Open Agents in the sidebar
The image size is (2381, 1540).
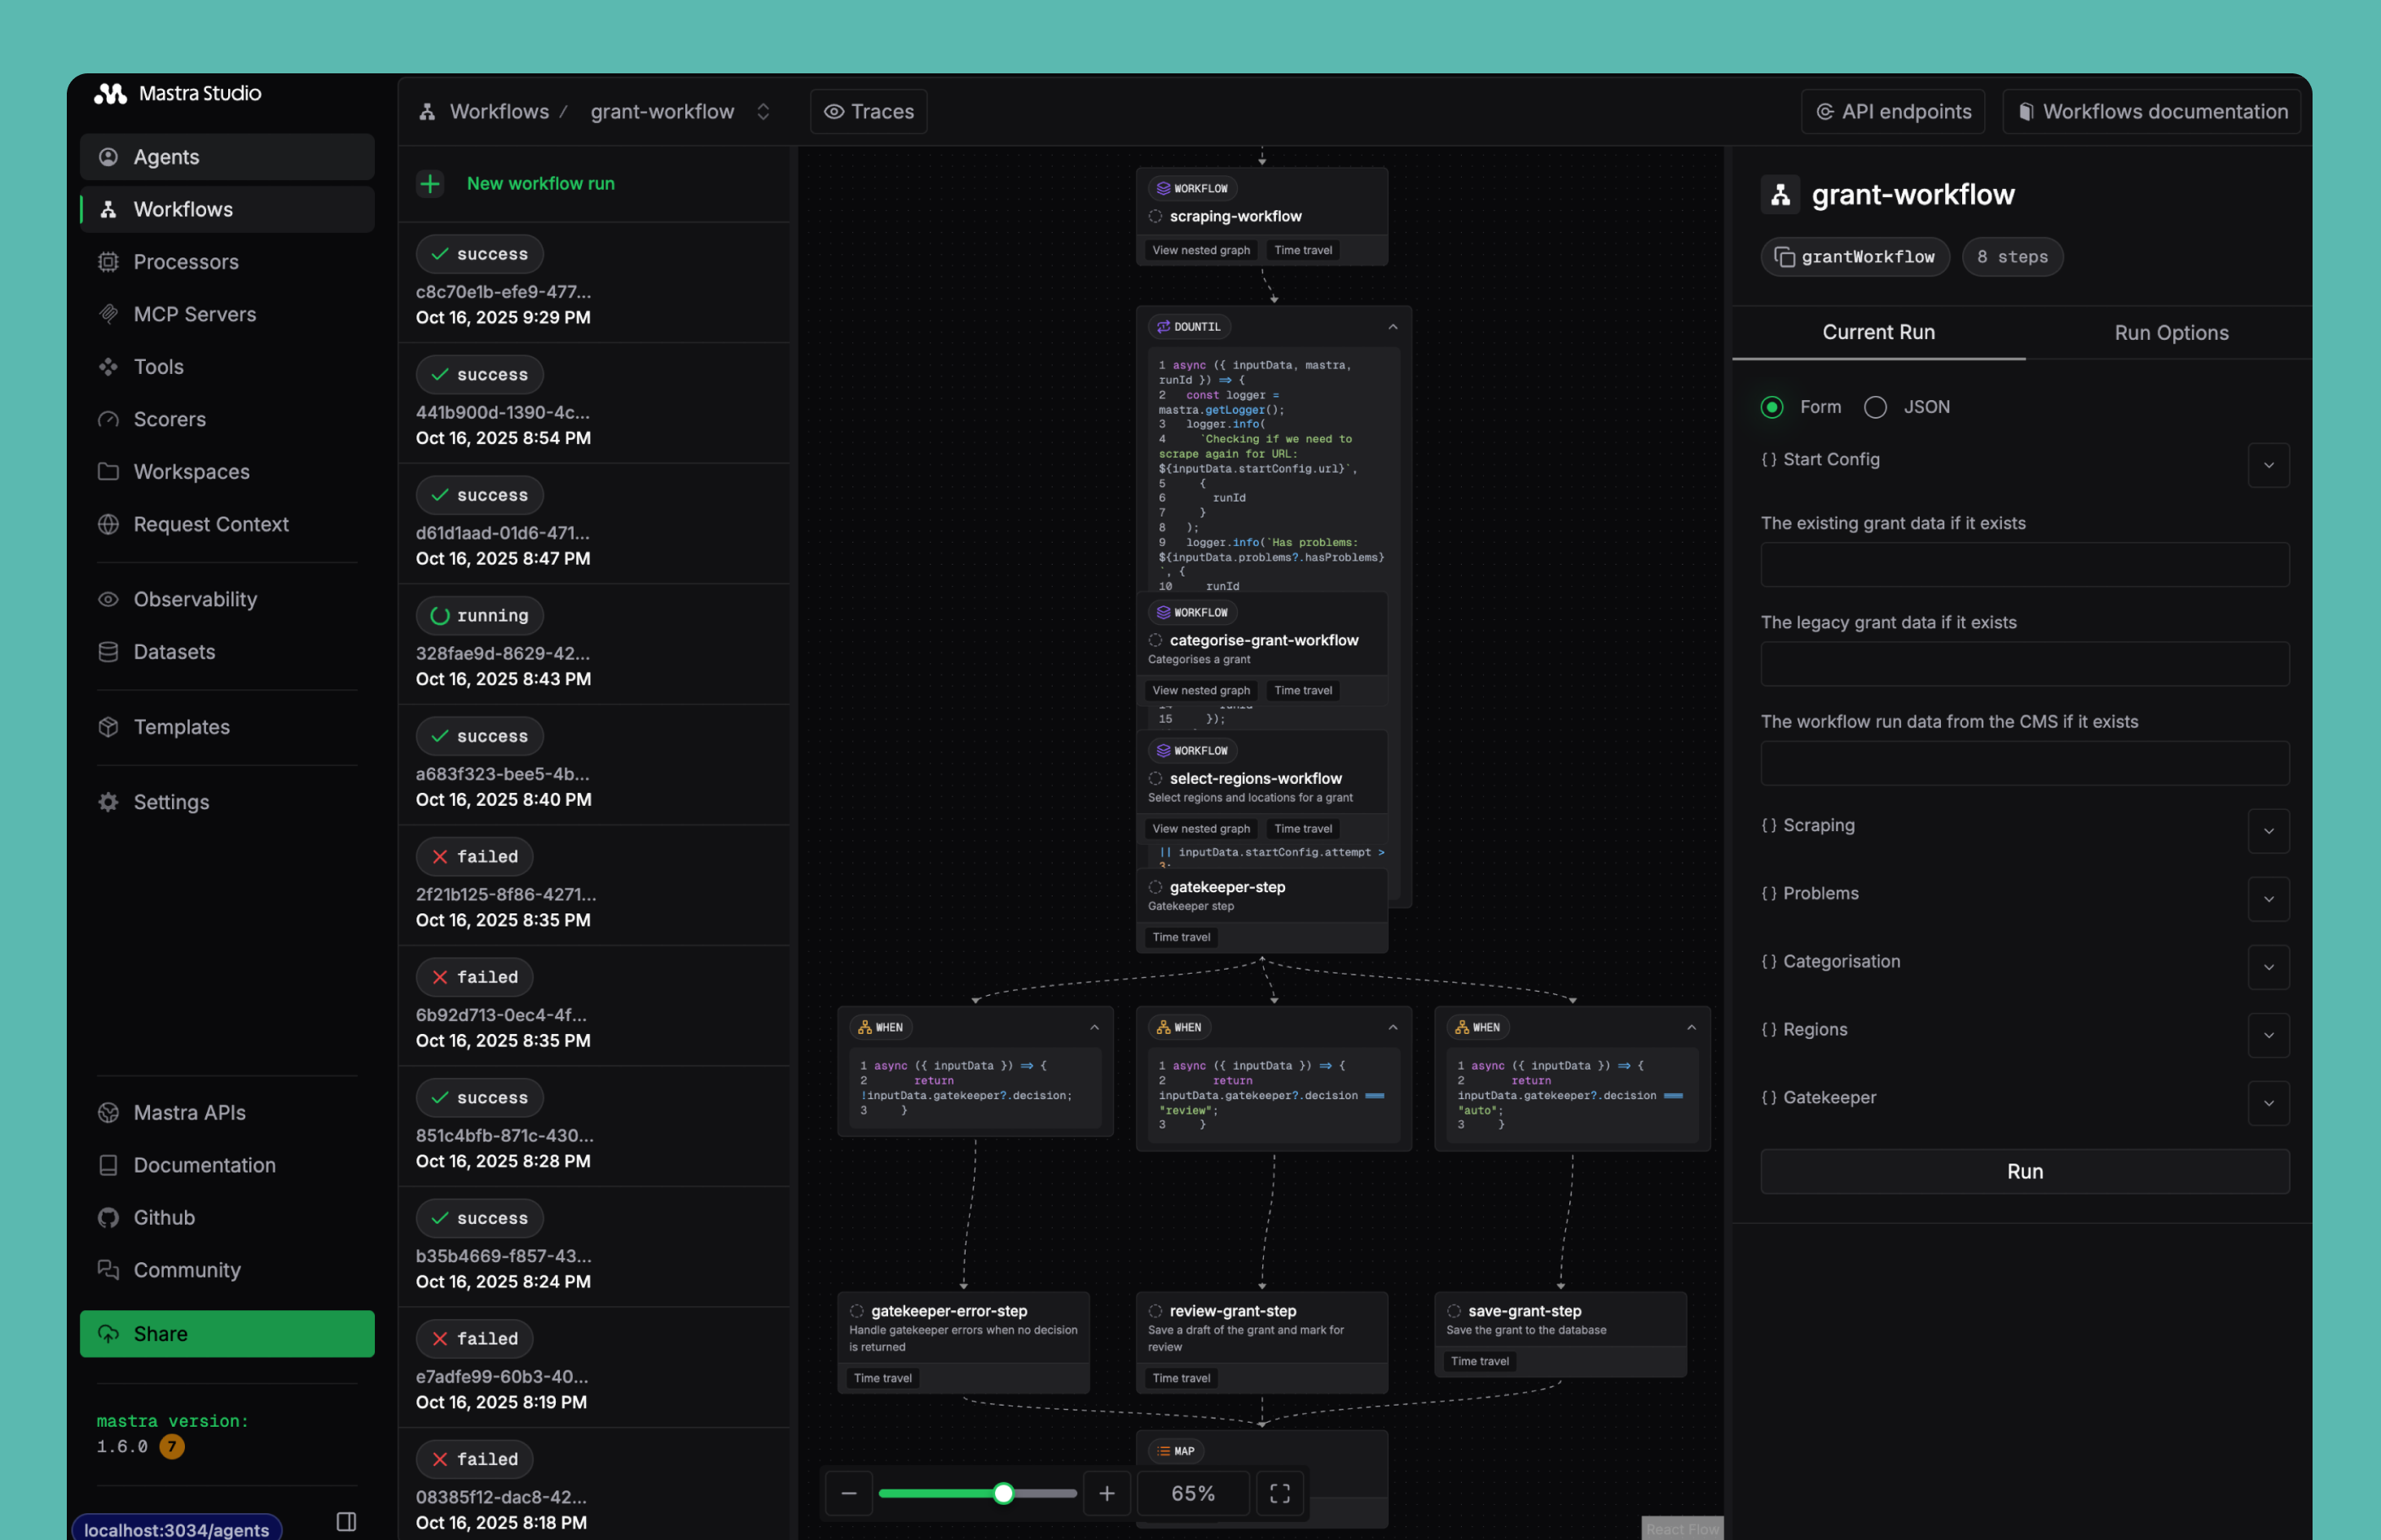pyautogui.click(x=227, y=157)
